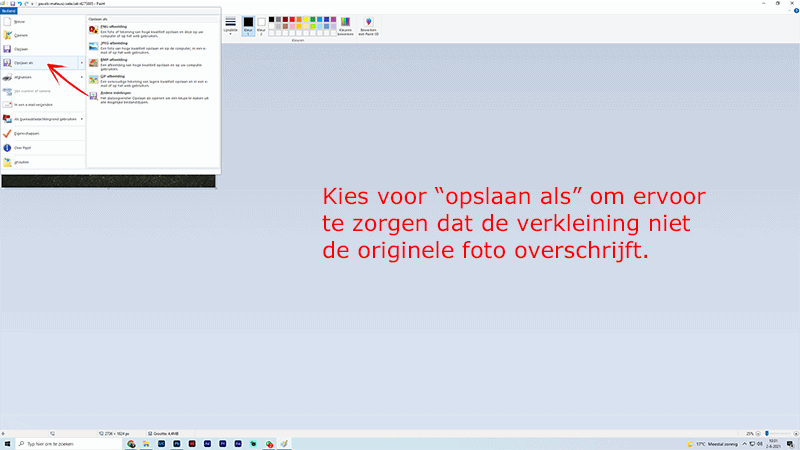Image resolution: width=800 pixels, height=450 pixels.
Task: Pick the purple color swatch
Action: tap(334, 19)
